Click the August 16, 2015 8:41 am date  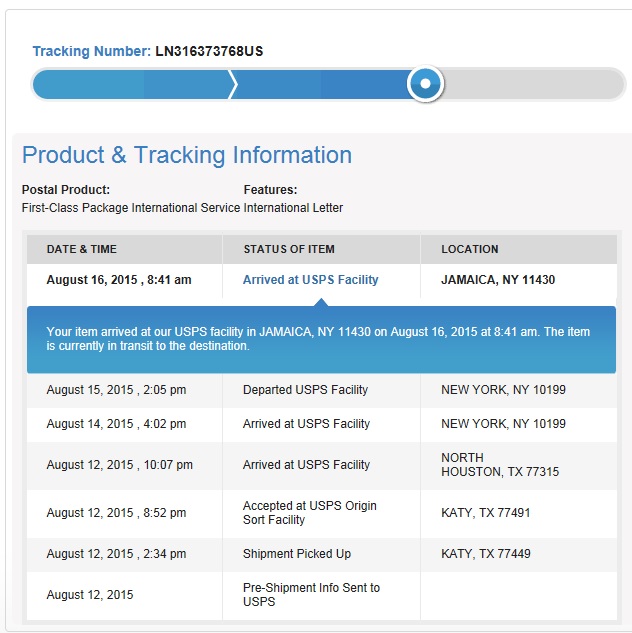click(x=119, y=280)
